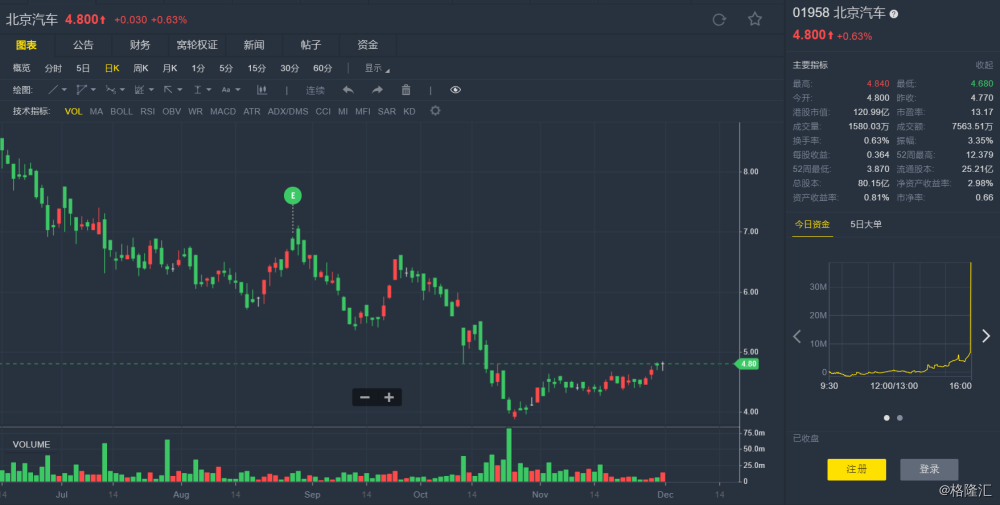Expand Fibonacci tool dropdown arrow
Viewport: 1000px width, 505px height.
(x=151, y=90)
